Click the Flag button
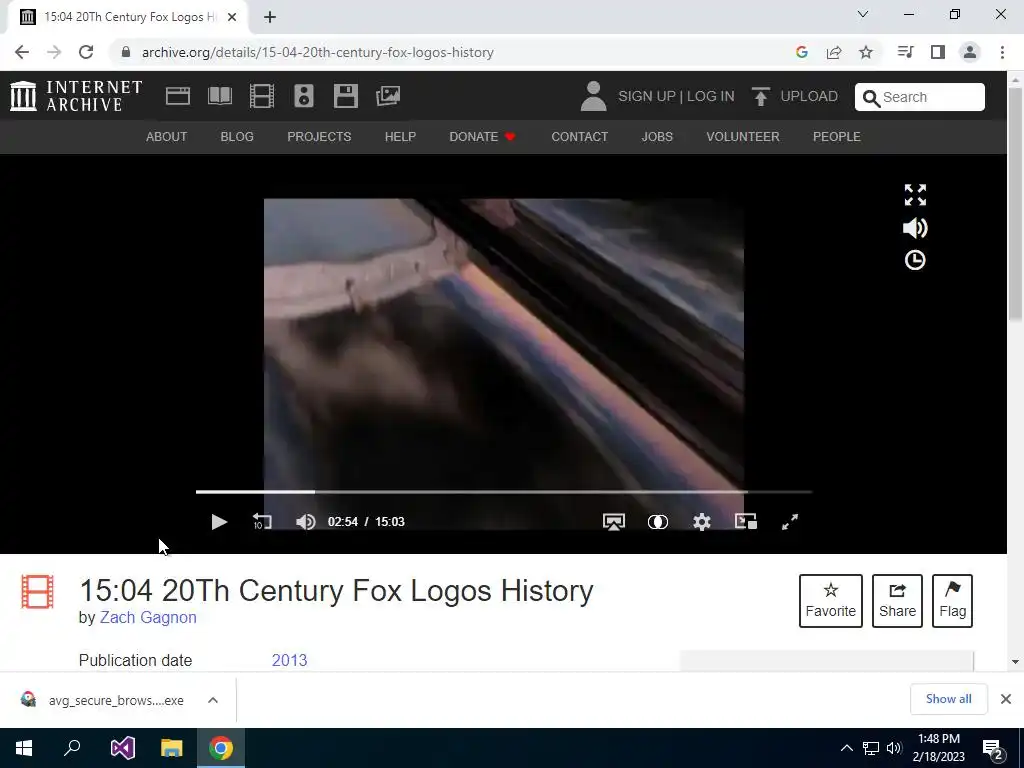This screenshot has width=1024, height=768. 952,601
